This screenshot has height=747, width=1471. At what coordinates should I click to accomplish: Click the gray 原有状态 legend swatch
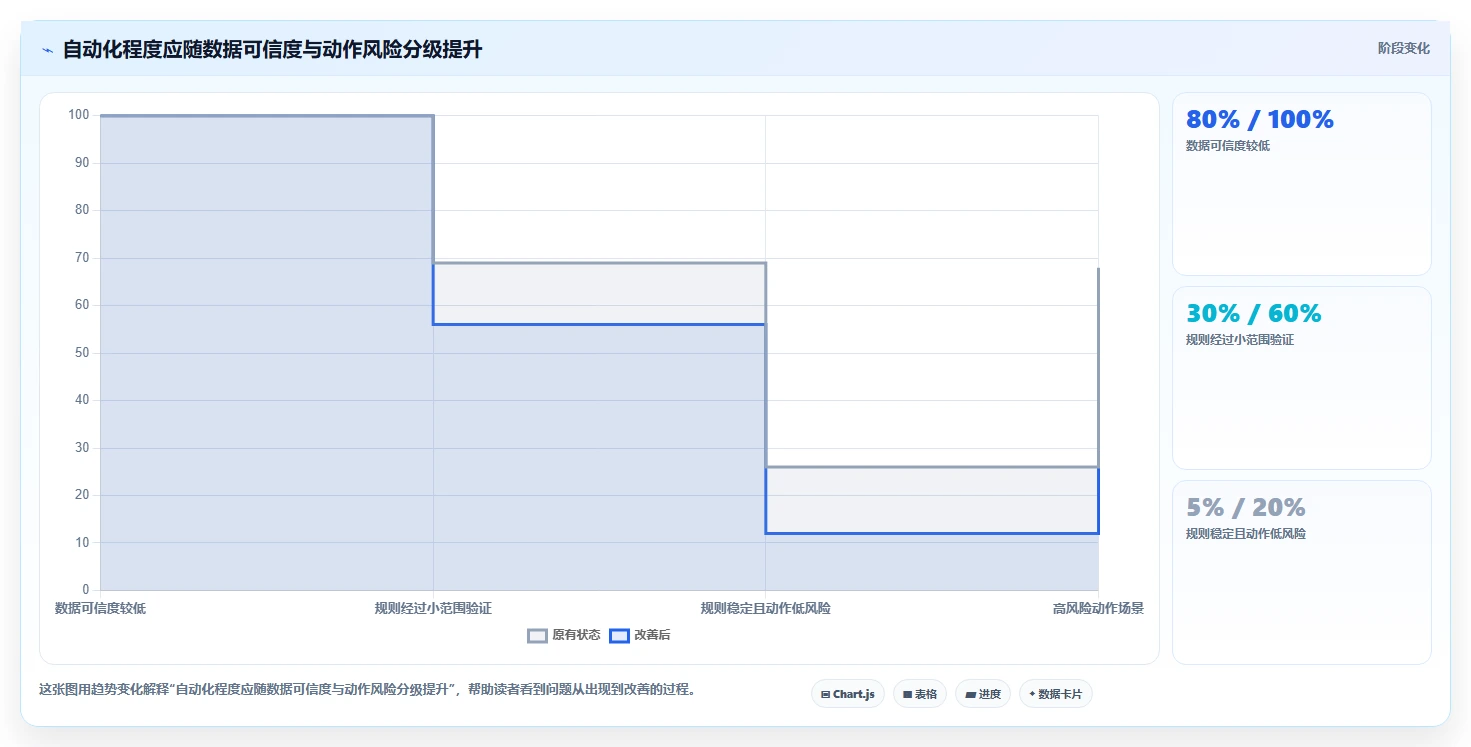coord(537,635)
